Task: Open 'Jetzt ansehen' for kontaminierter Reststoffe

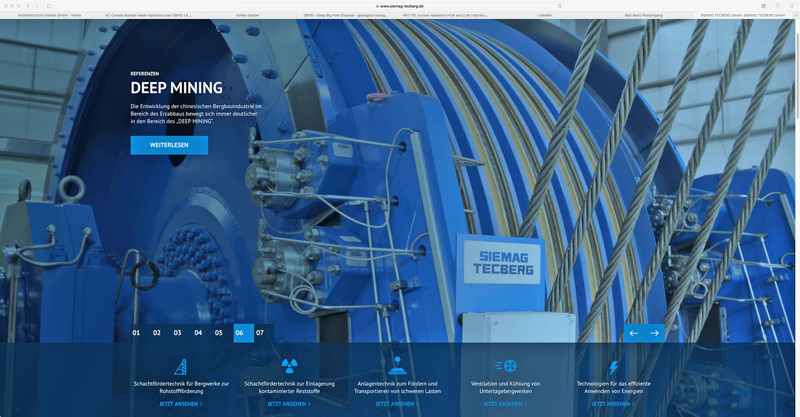Action: point(289,404)
